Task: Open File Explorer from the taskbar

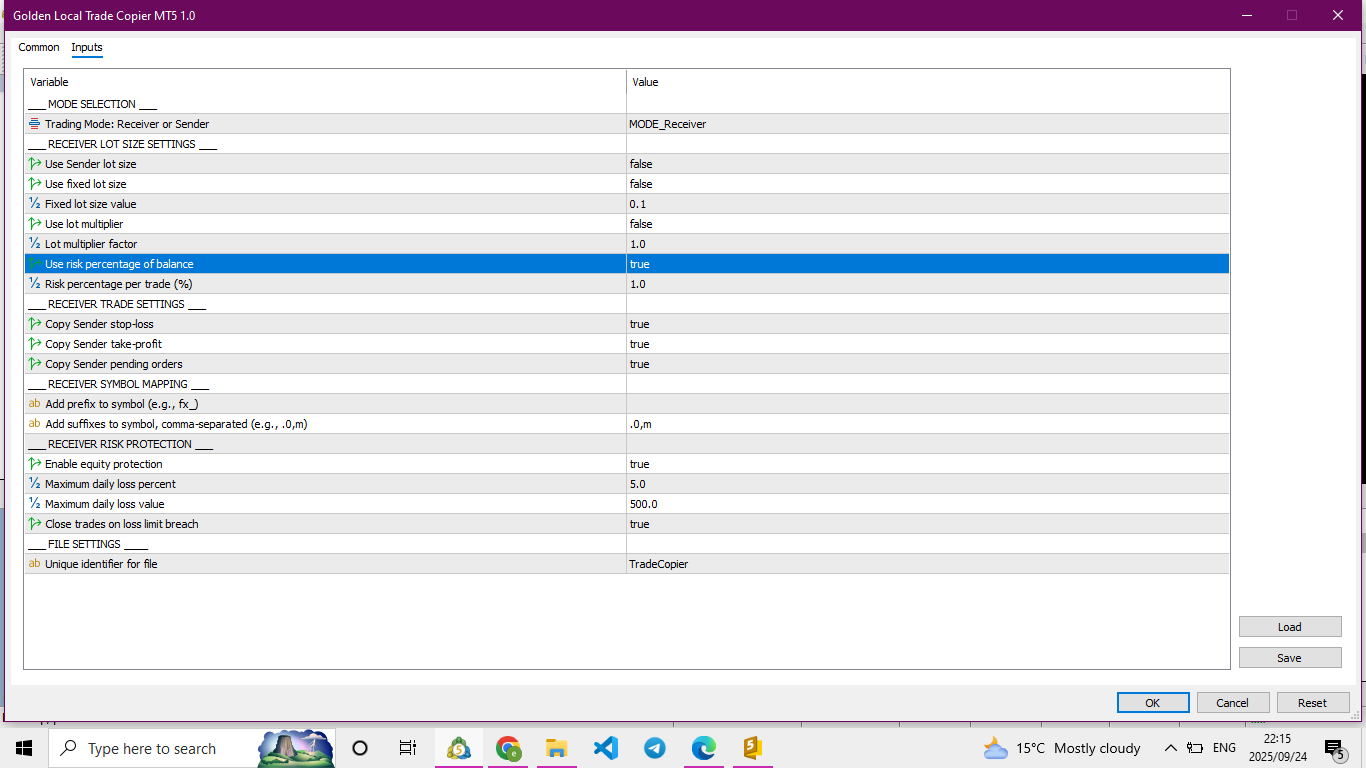Action: coord(557,748)
